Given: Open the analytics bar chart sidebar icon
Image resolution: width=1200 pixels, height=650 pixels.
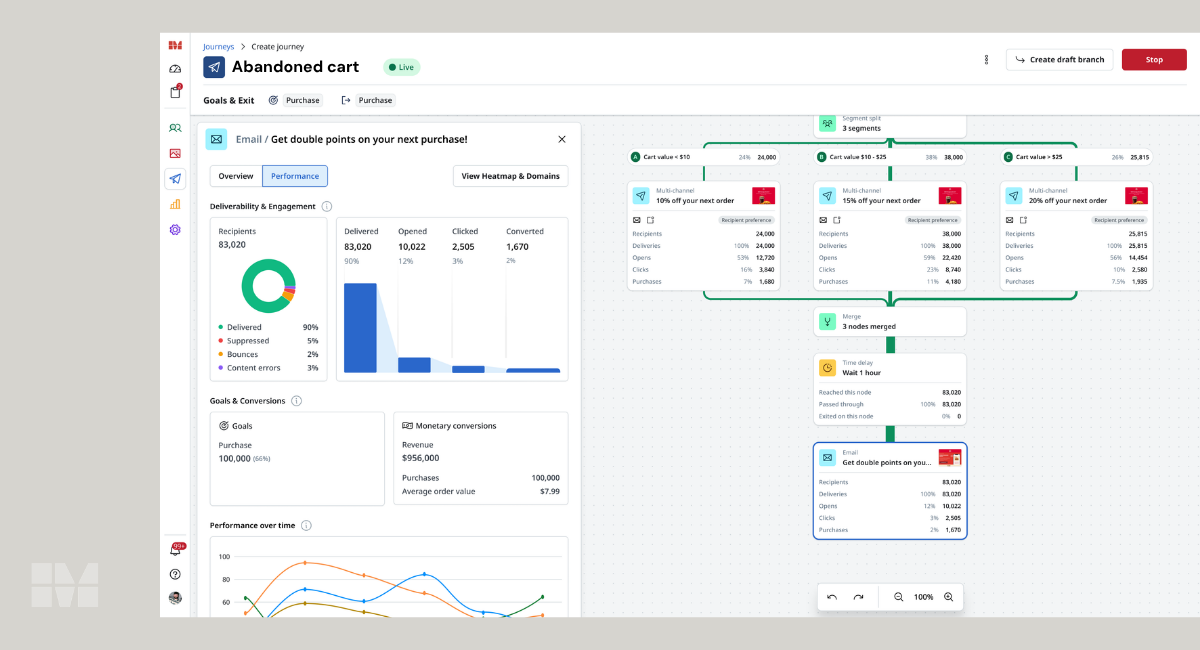Looking at the screenshot, I should coord(175,204).
